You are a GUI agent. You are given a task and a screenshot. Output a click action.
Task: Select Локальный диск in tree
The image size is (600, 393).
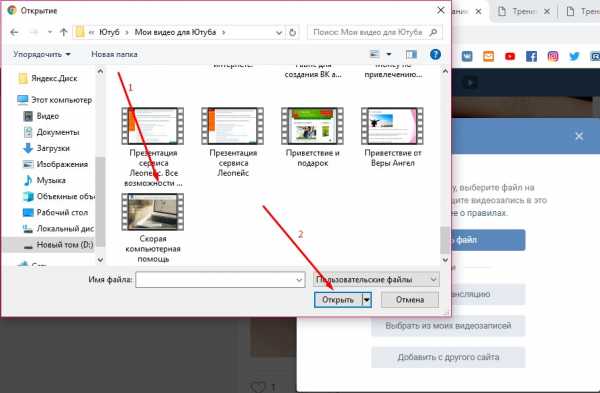tap(59, 229)
